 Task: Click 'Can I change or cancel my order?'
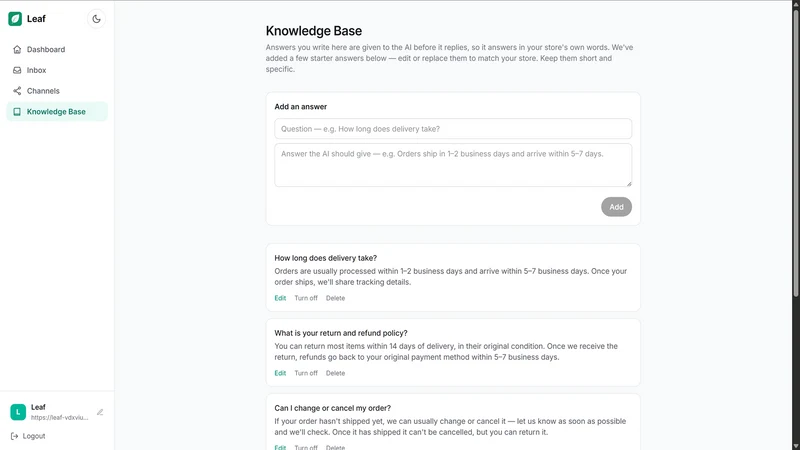[333, 408]
